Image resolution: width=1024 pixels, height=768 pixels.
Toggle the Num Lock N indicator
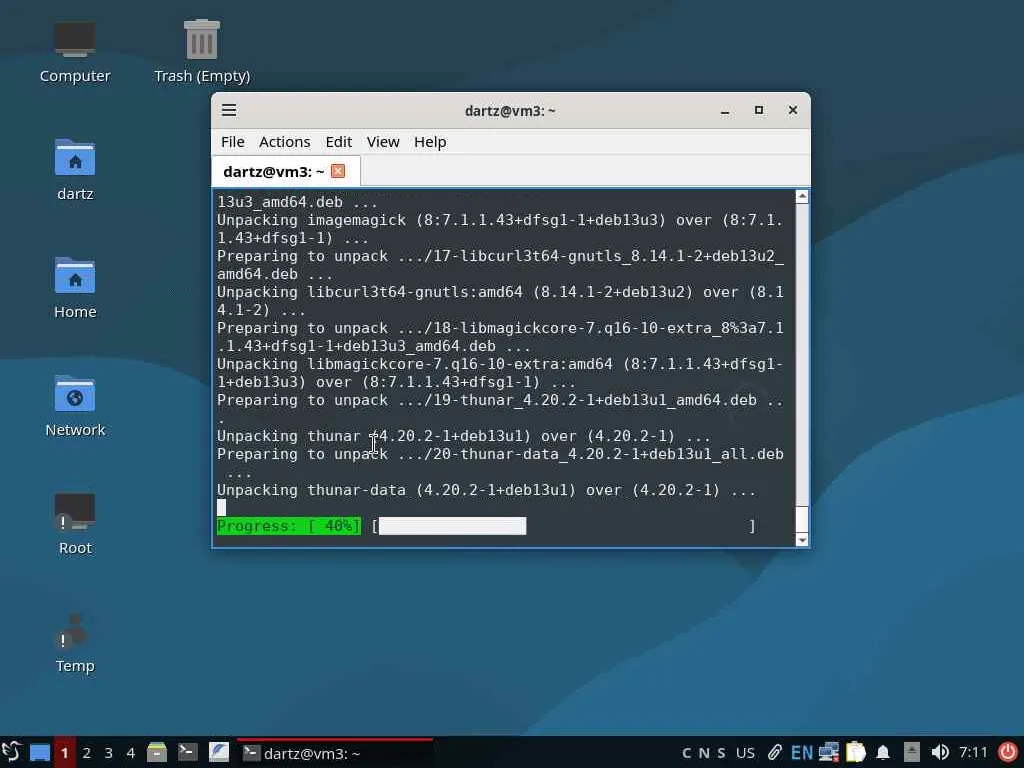point(704,753)
